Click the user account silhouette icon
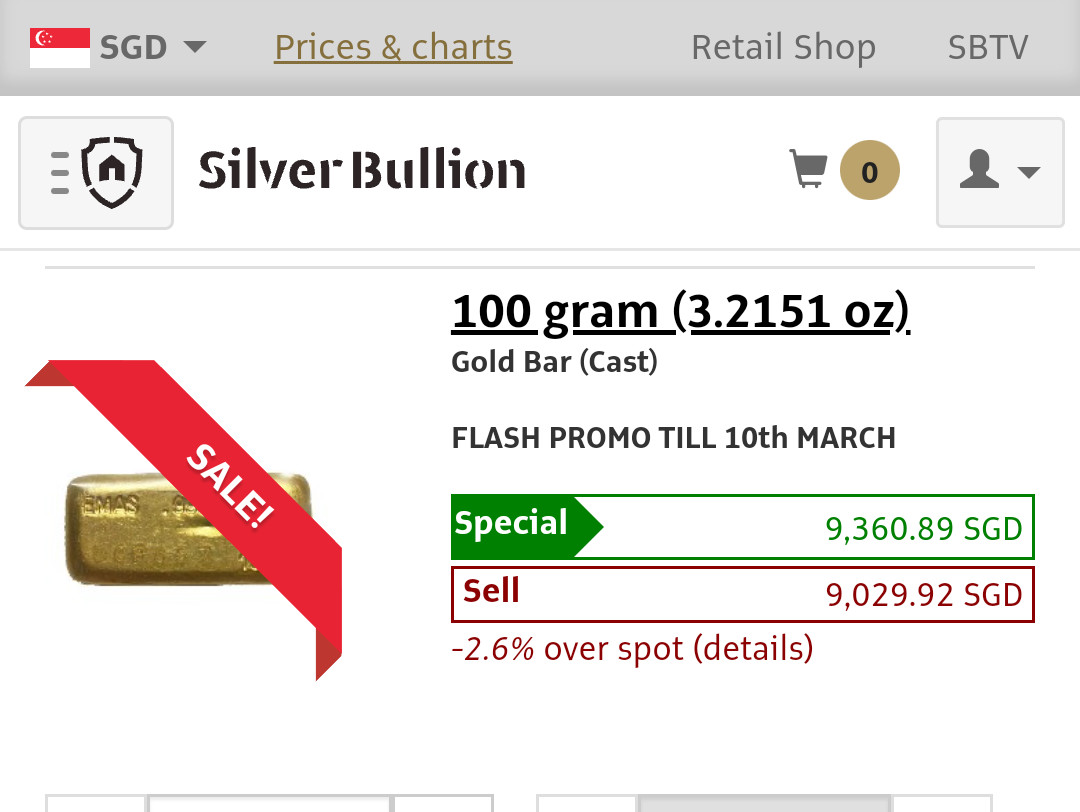Image resolution: width=1080 pixels, height=812 pixels. 979,172
